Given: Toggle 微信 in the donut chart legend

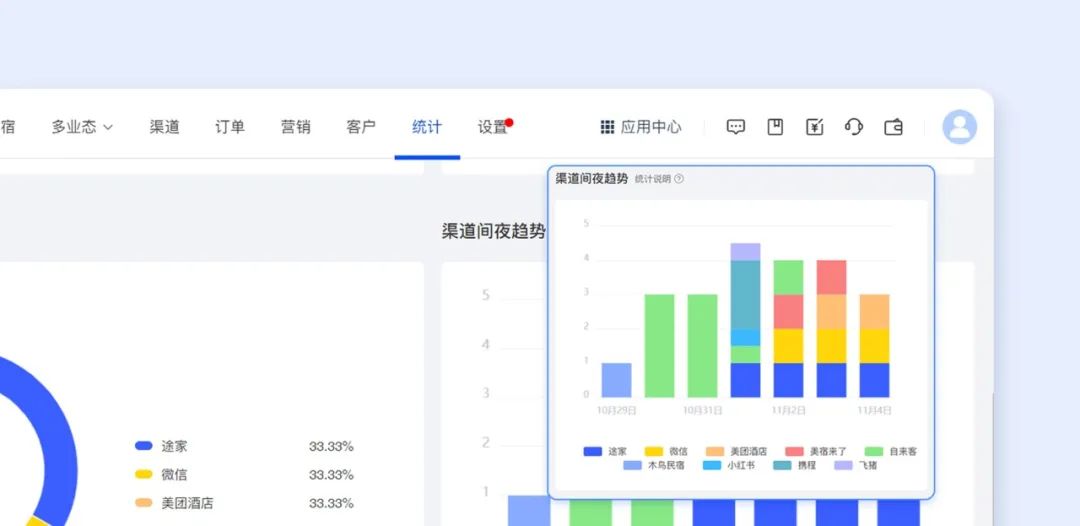Looking at the screenshot, I should pyautogui.click(x=161, y=474).
